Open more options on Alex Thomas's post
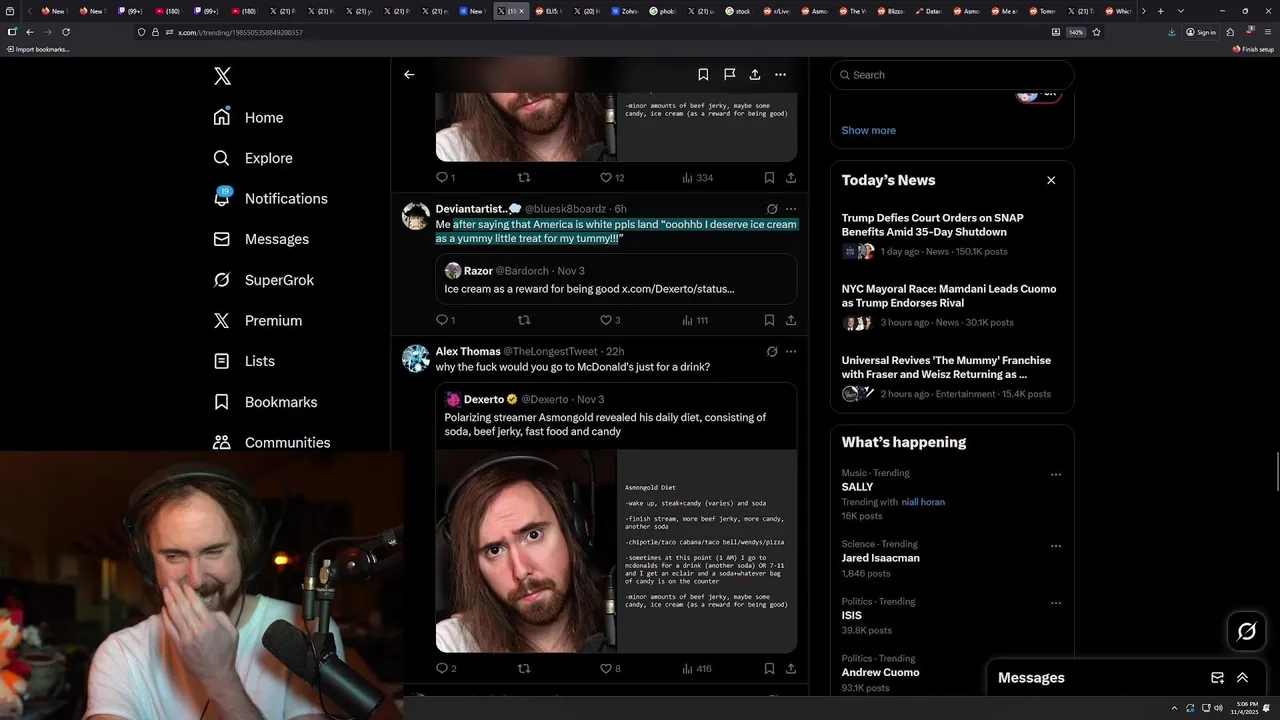Screen dimensions: 1280x720 pos(791,352)
